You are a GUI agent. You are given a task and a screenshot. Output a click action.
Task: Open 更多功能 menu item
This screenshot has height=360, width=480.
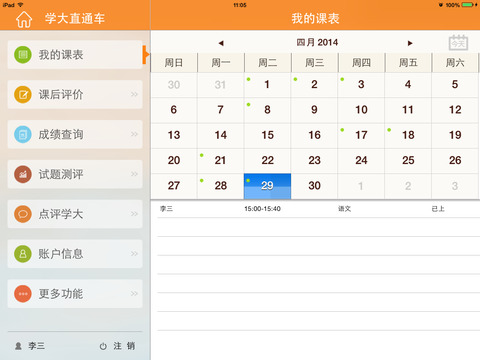tap(75, 294)
